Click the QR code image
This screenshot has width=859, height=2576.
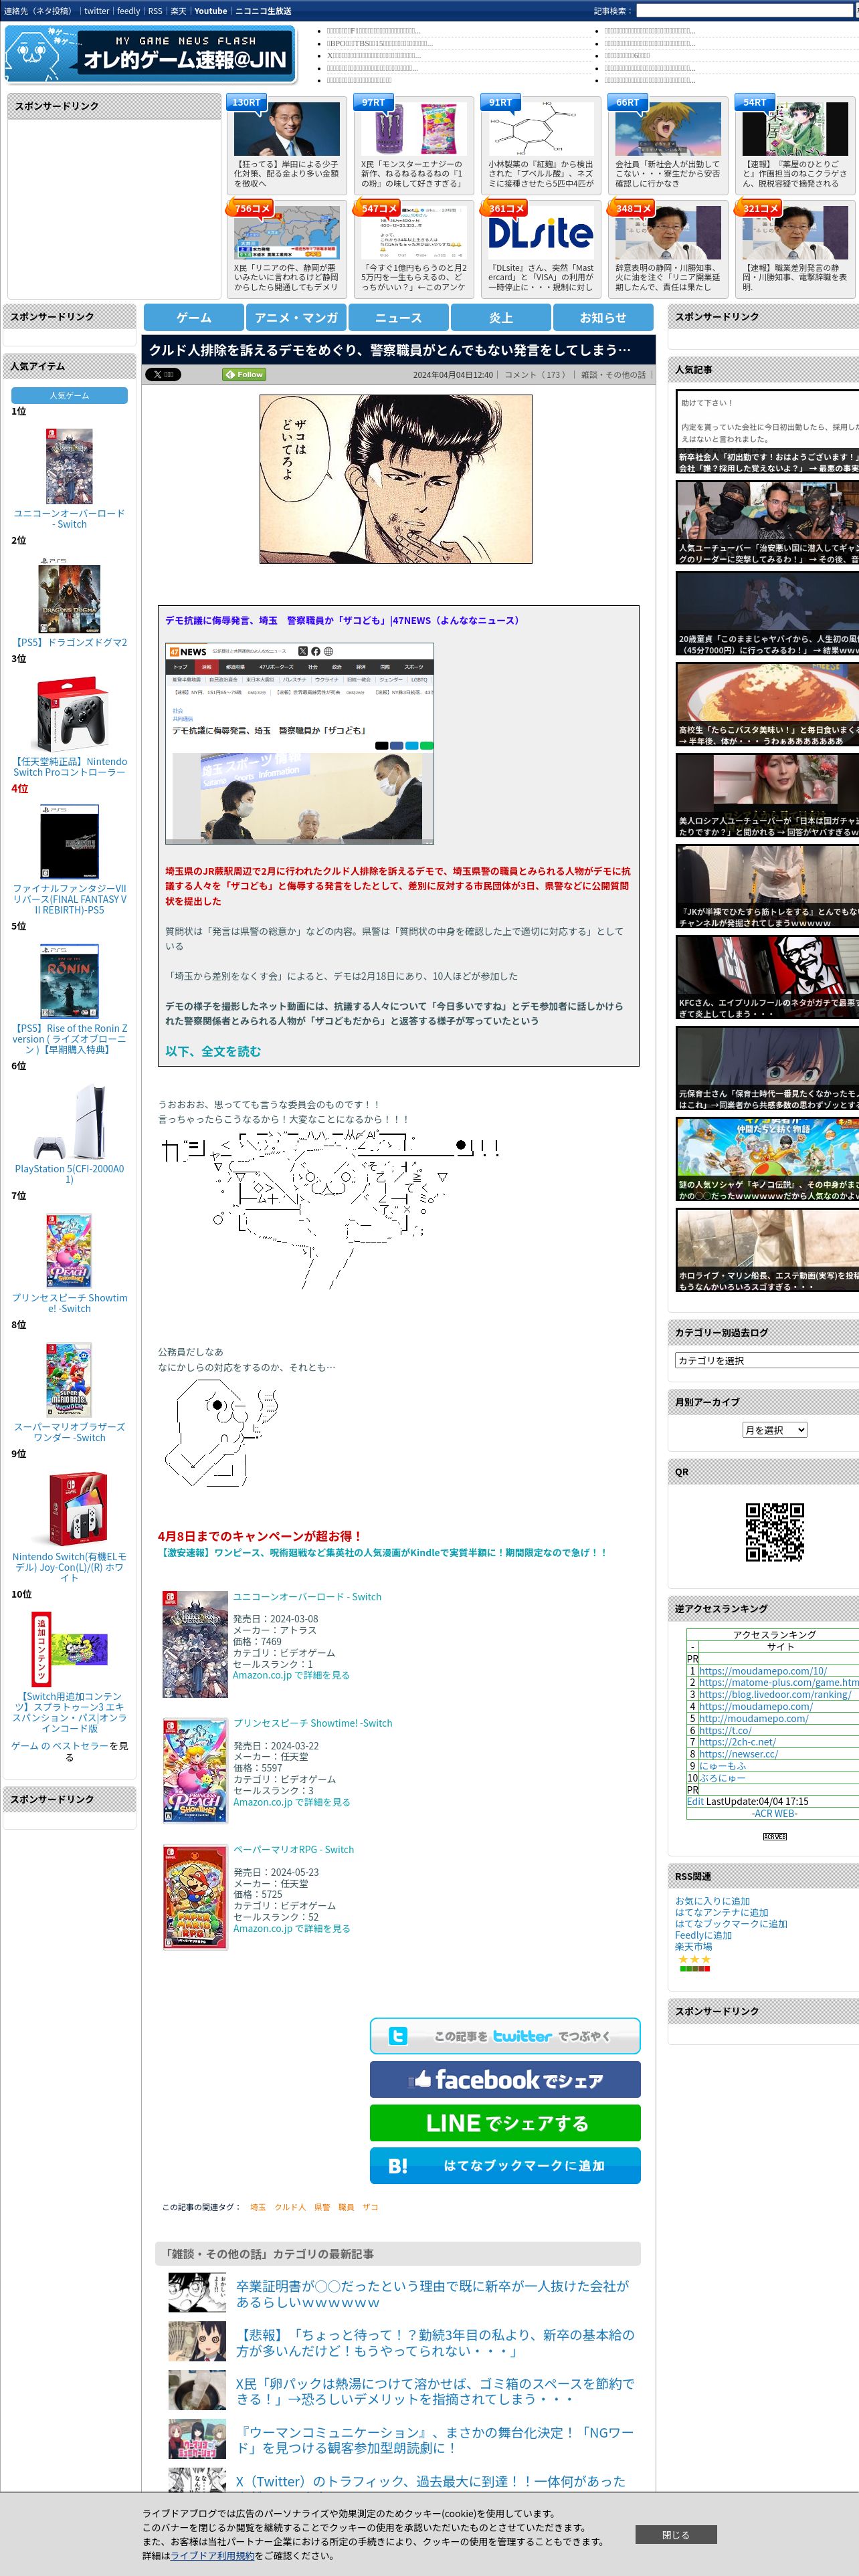pyautogui.click(x=774, y=1531)
